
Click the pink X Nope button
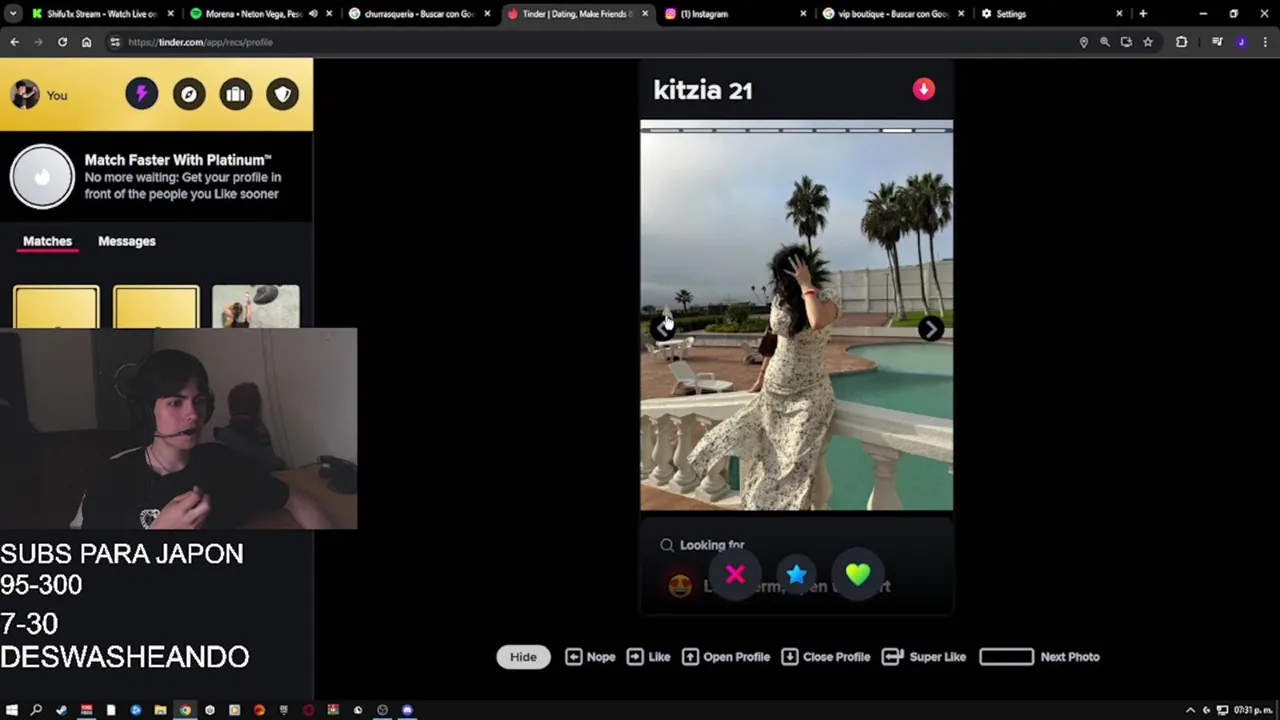click(x=735, y=575)
